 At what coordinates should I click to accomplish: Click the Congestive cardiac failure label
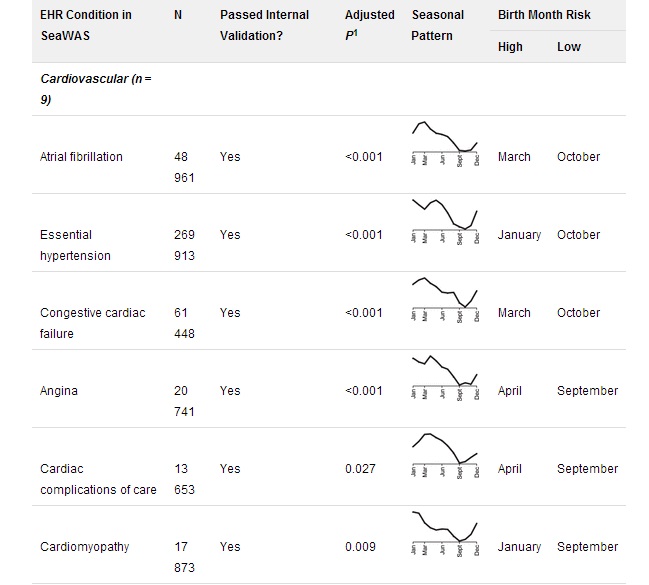click(x=92, y=323)
